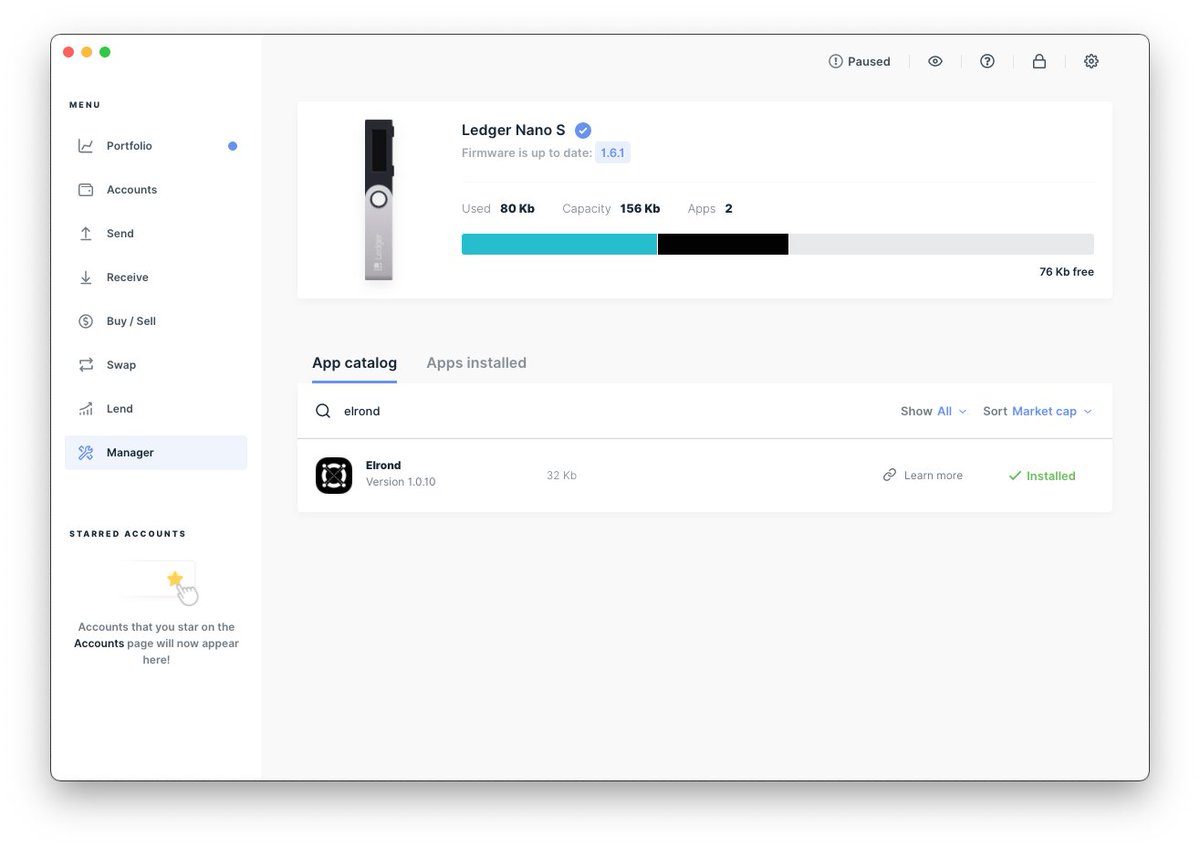Click the 76 Kb free label

(1067, 272)
